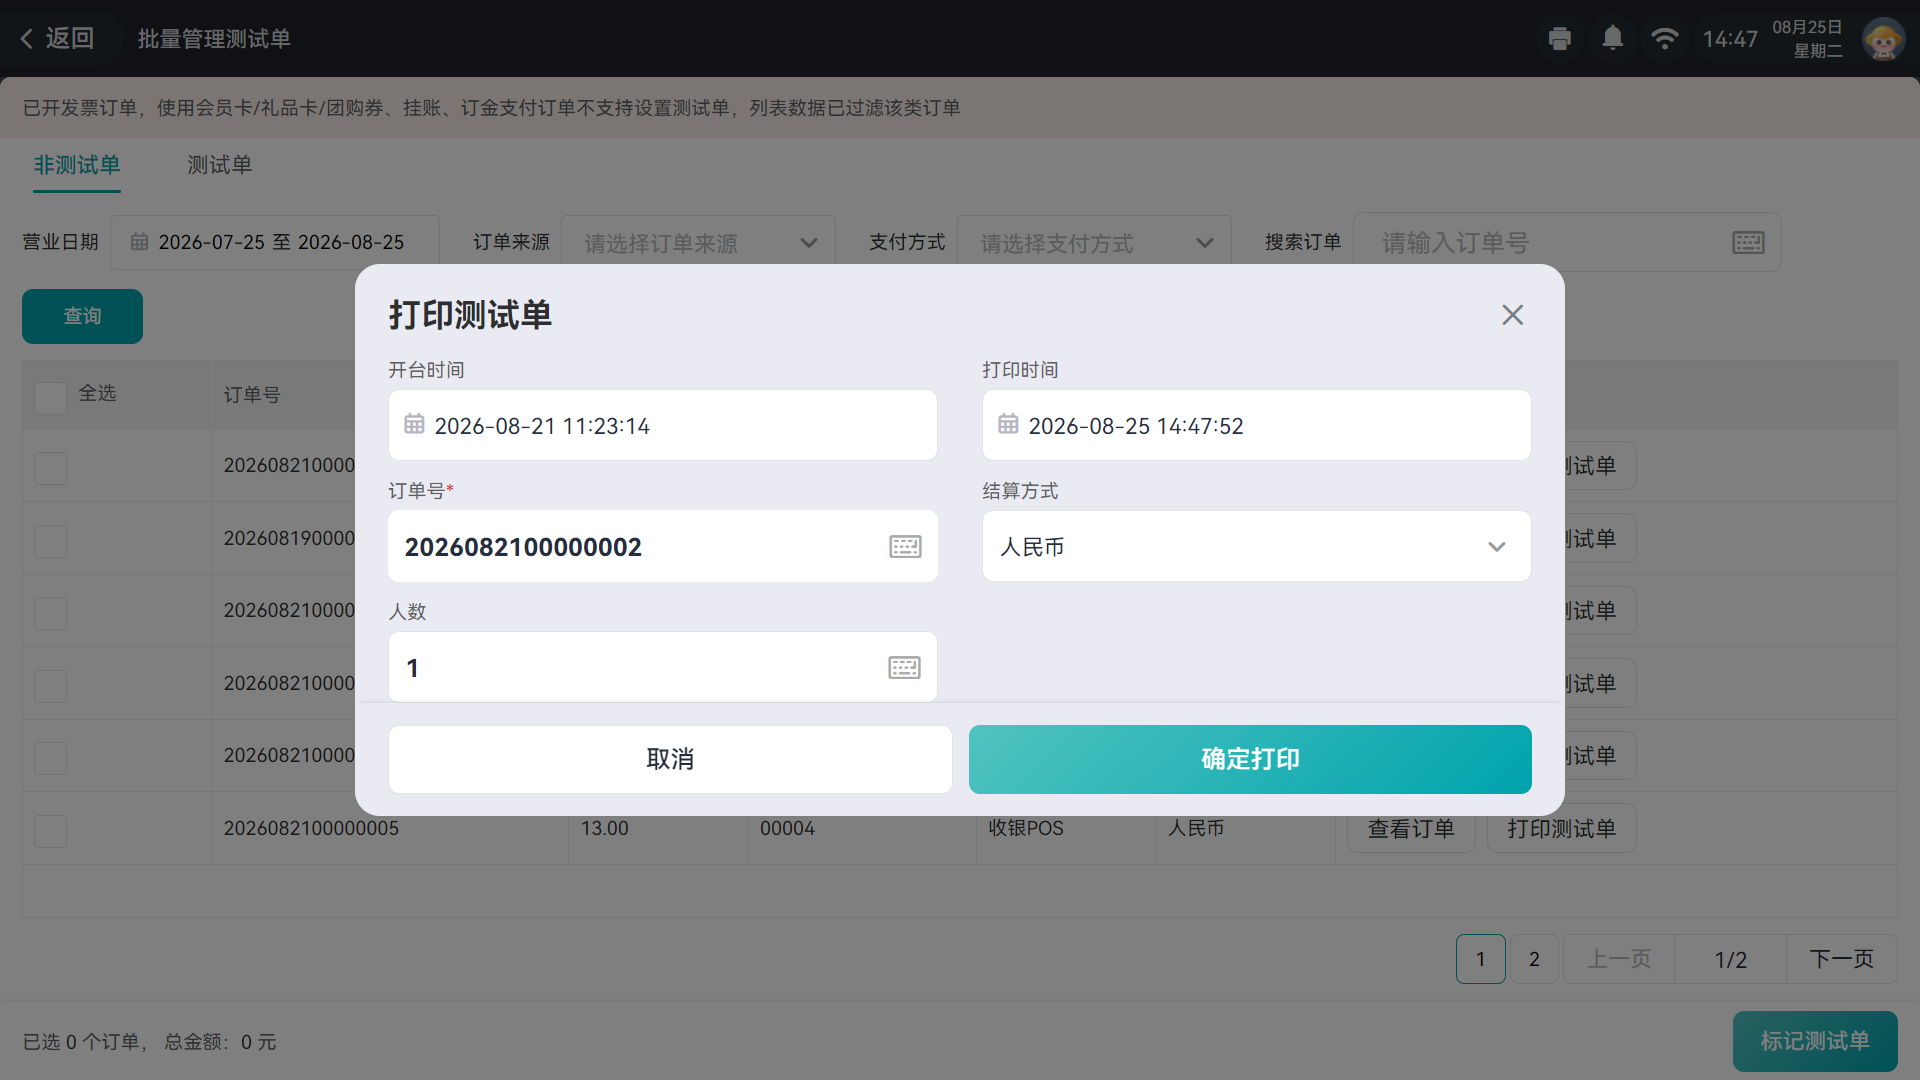The height and width of the screenshot is (1080, 1920).
Task: Click keyboard icon in 搜索订单 field
Action: 1748,243
